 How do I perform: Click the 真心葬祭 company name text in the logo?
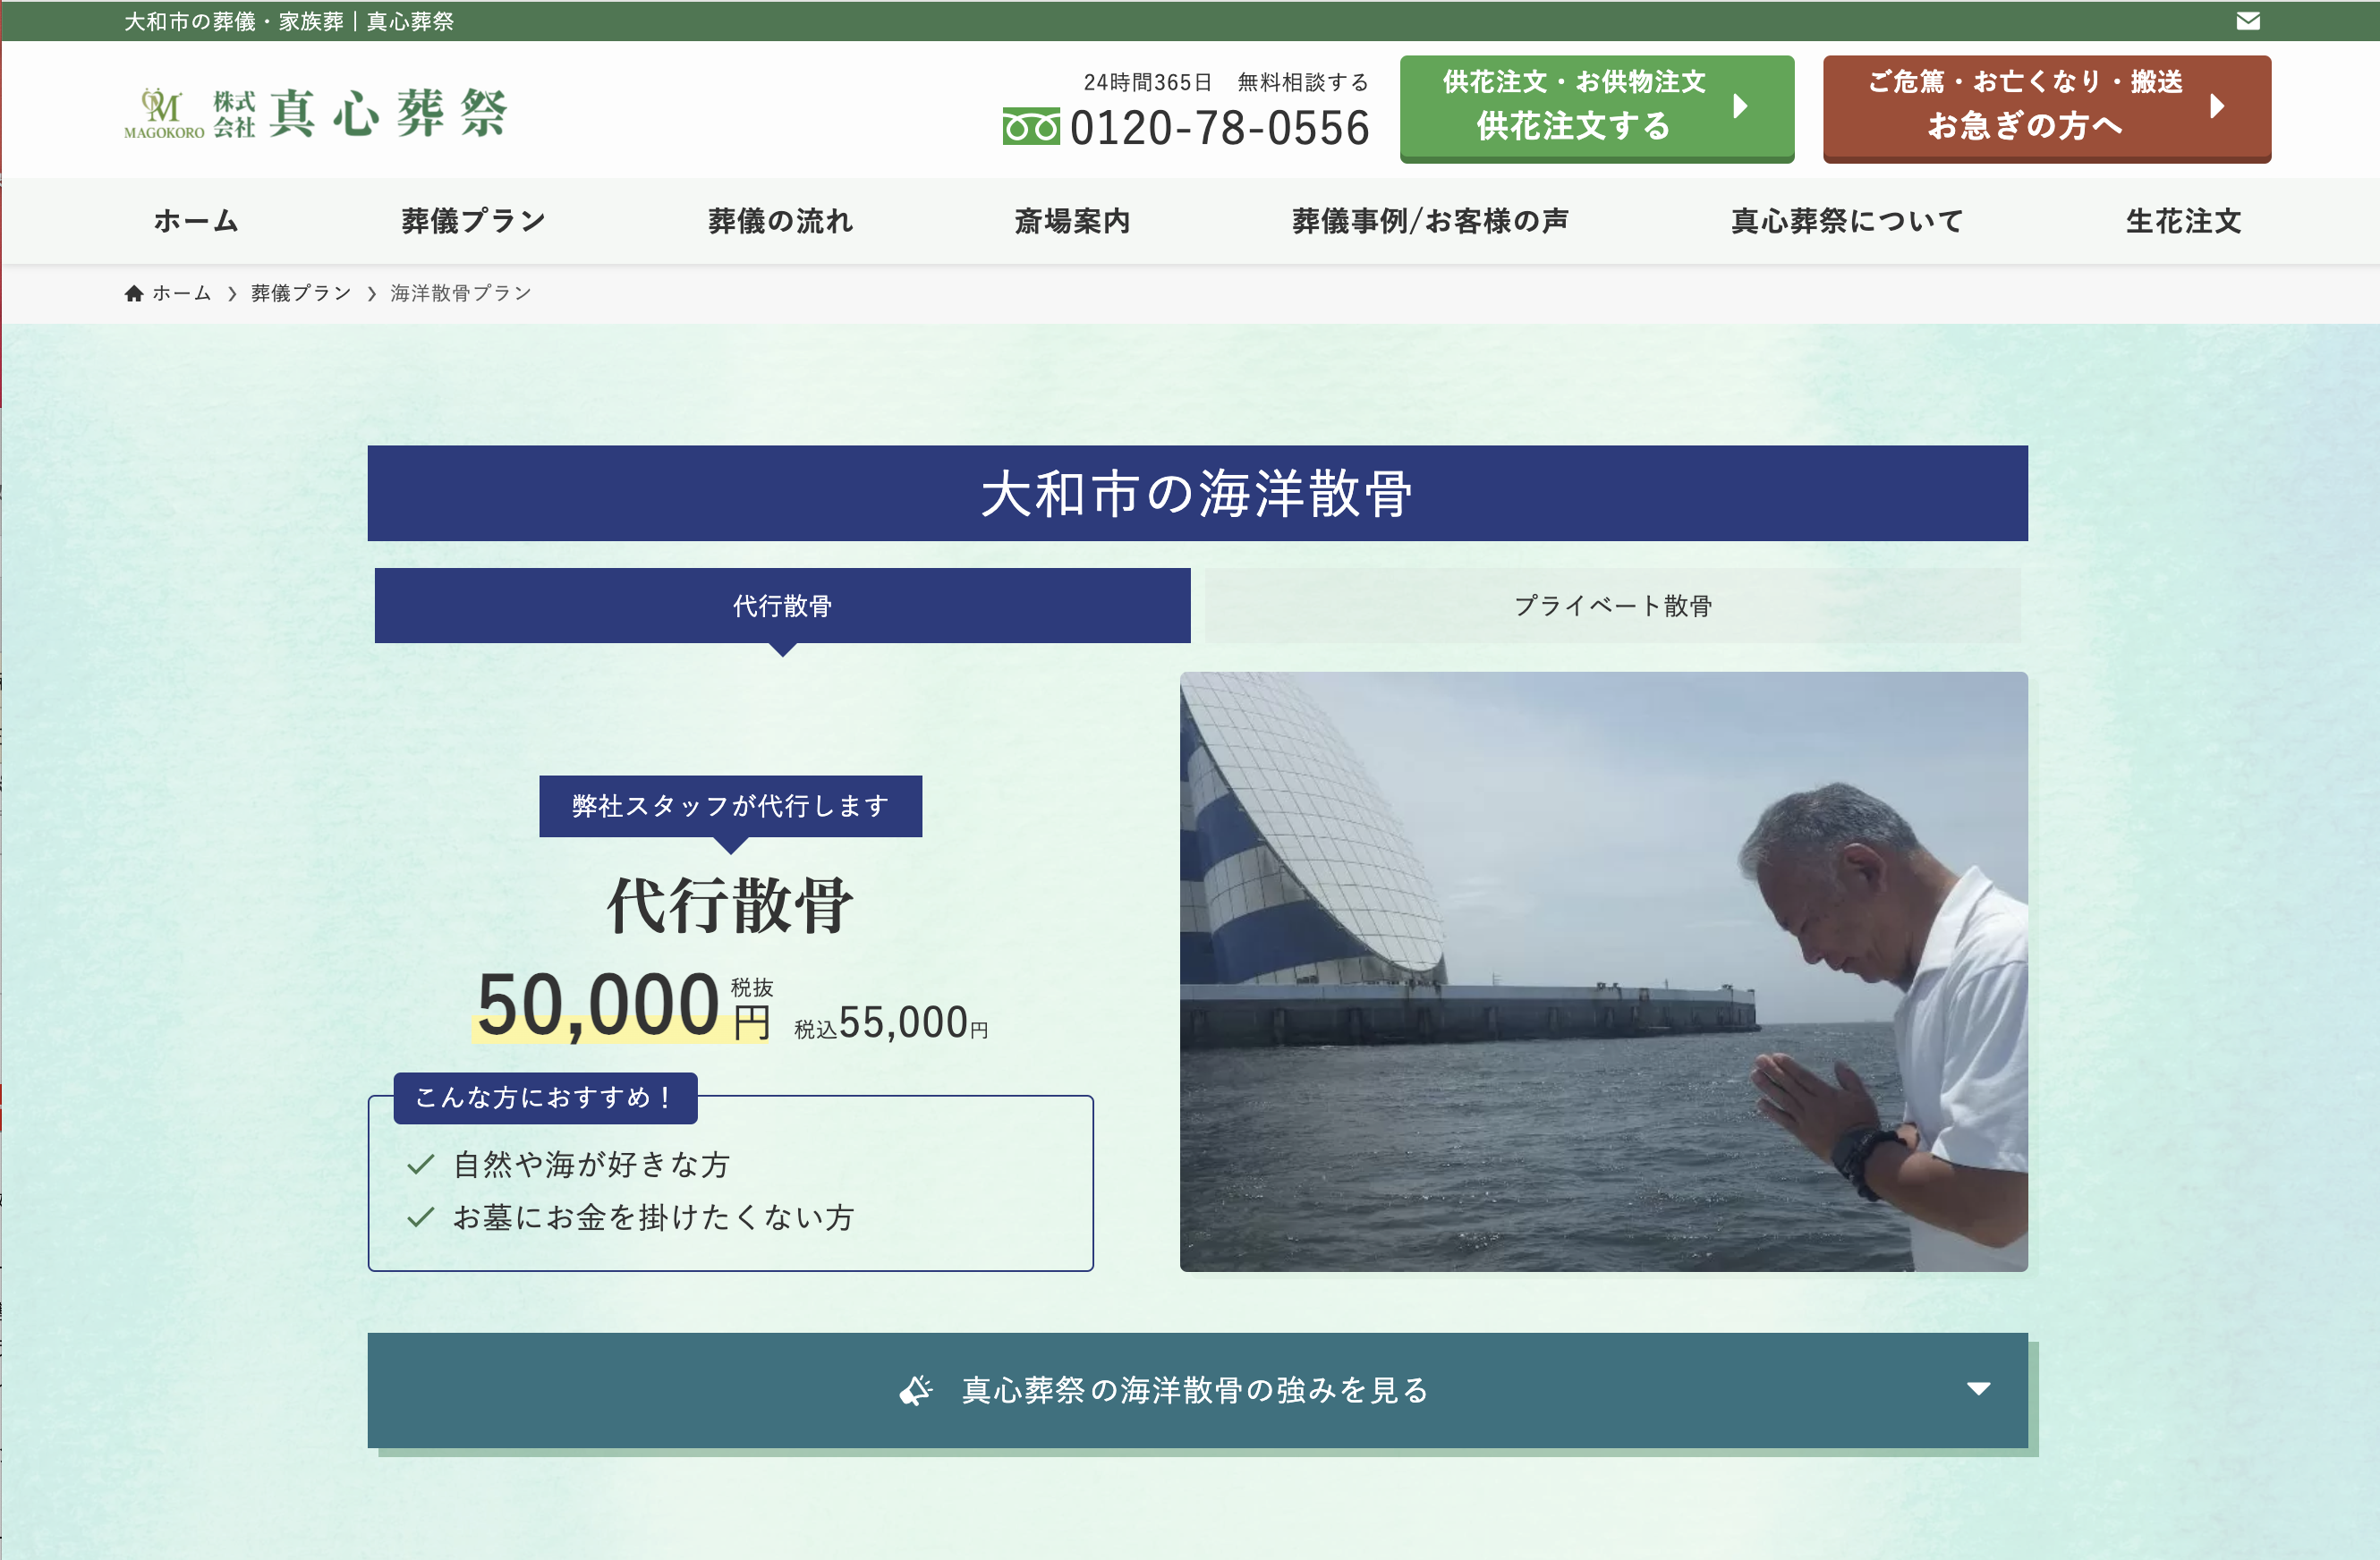pyautogui.click(x=388, y=112)
